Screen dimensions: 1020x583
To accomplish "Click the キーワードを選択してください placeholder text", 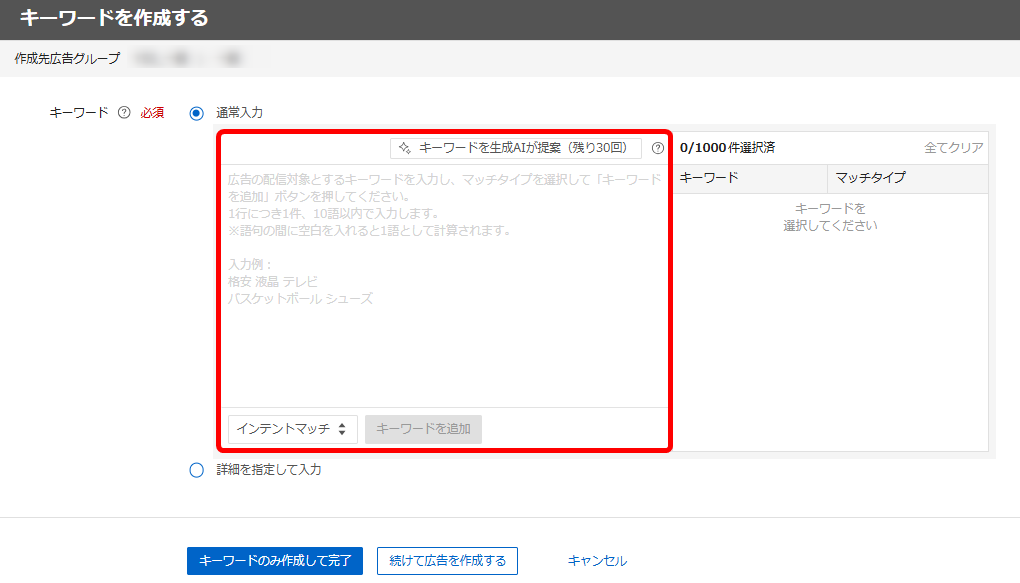I will coord(830,217).
